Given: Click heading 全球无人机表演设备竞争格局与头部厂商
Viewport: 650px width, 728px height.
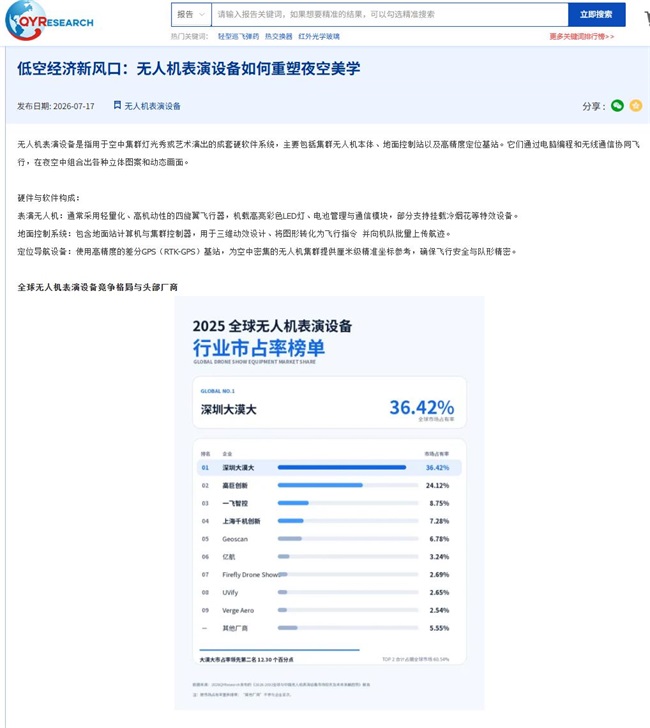Looking at the screenshot, I should tap(98, 287).
